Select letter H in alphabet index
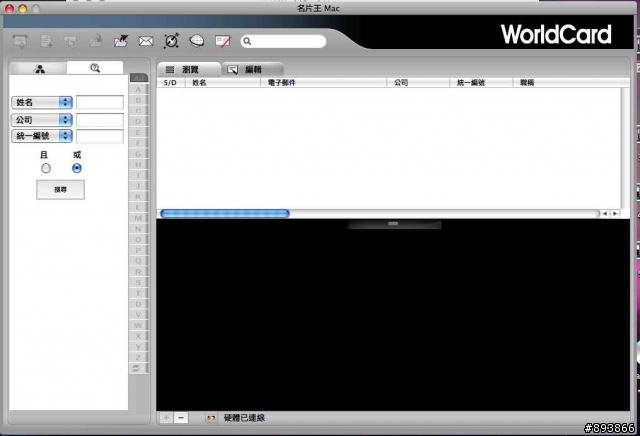The height and width of the screenshot is (436, 640). [x=138, y=165]
